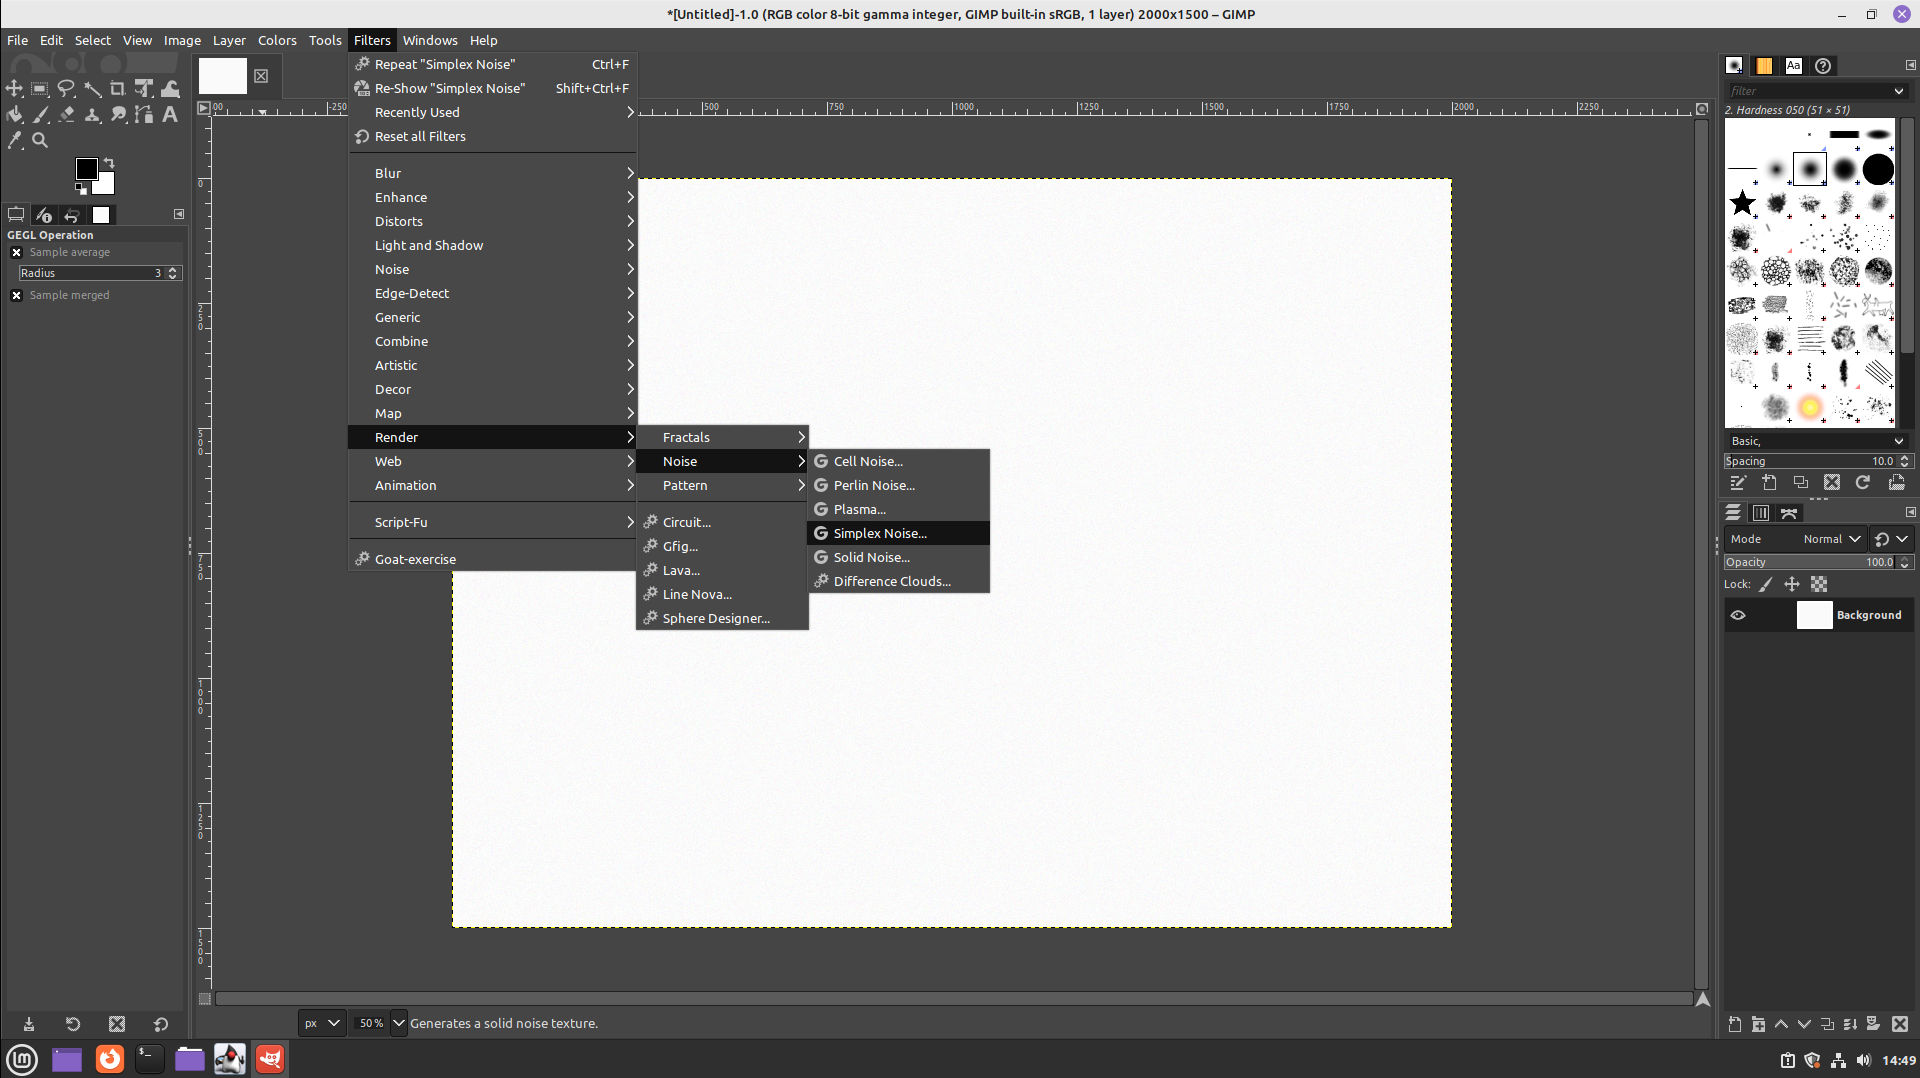Select the Zoom magnifier tool

(x=40, y=141)
